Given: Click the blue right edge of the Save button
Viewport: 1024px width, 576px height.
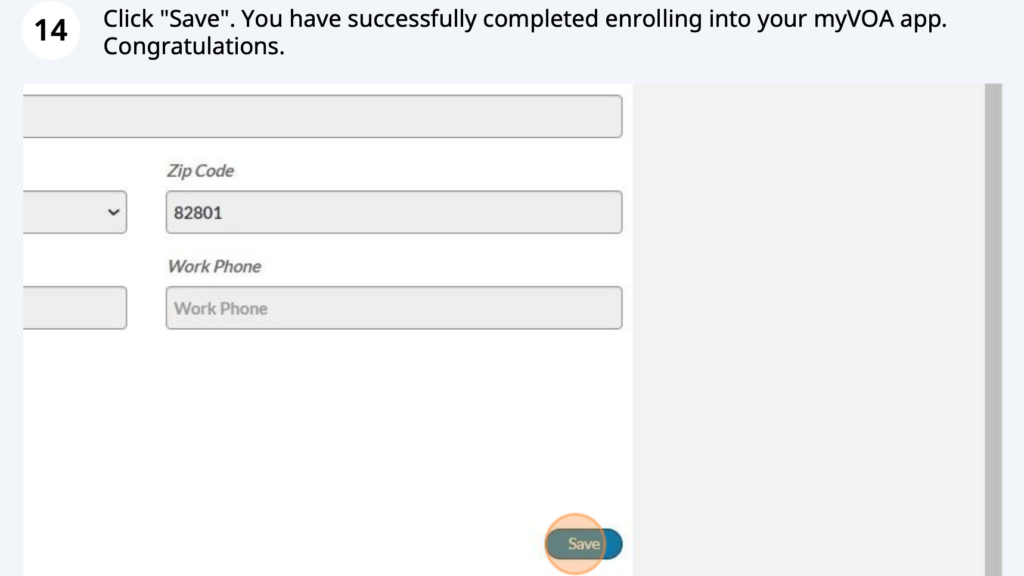Looking at the screenshot, I should 615,544.
